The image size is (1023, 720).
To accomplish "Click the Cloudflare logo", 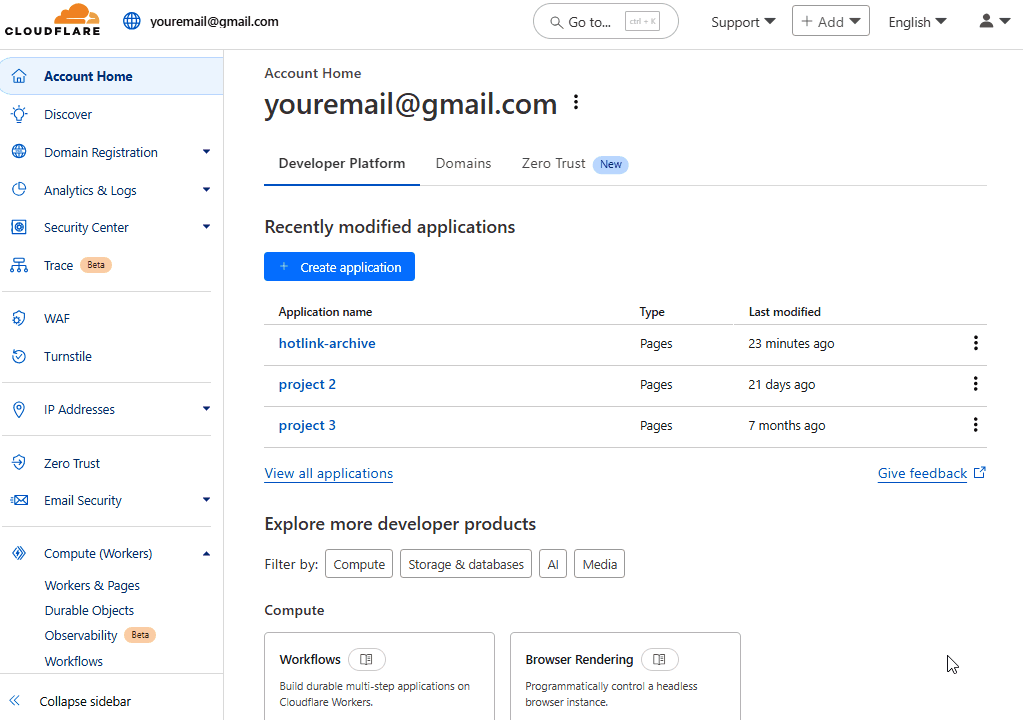I will point(52,21).
